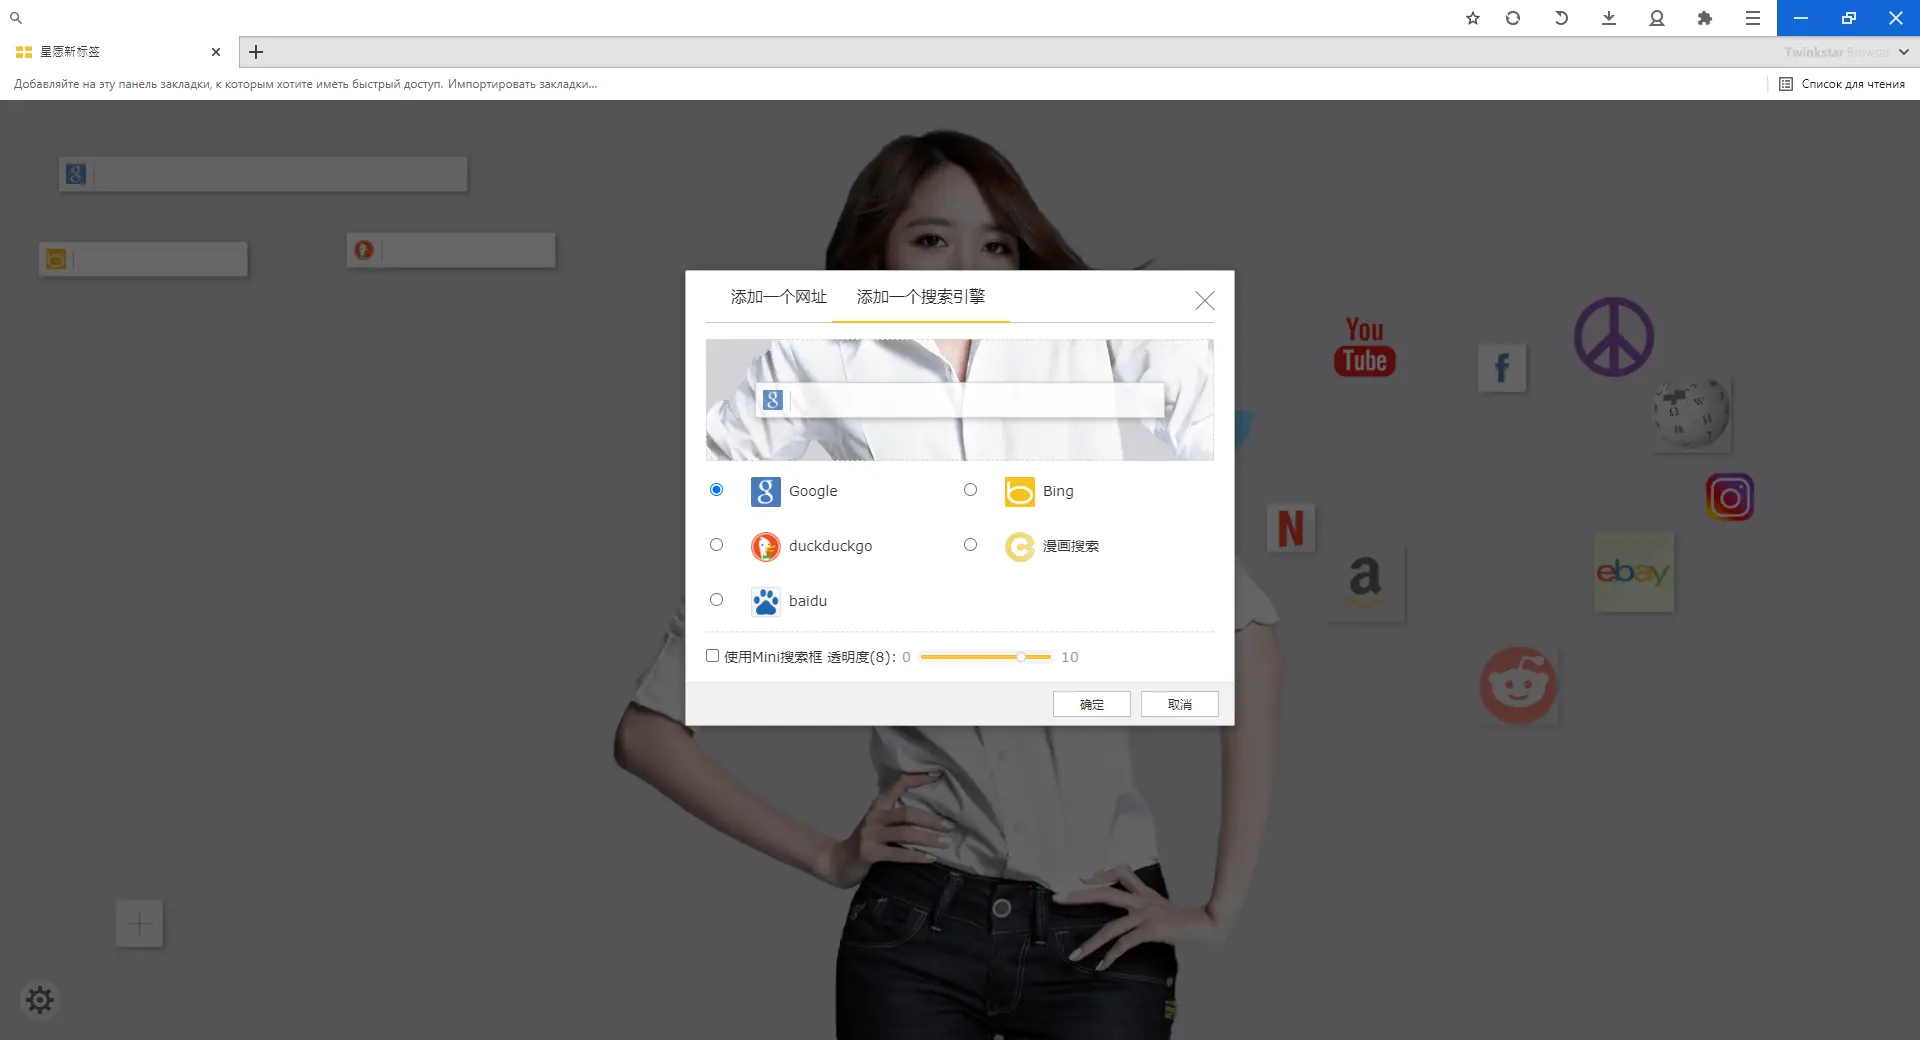This screenshot has width=1920, height=1040.
Task: Click the search input in the preview
Action: pyautogui.click(x=960, y=402)
